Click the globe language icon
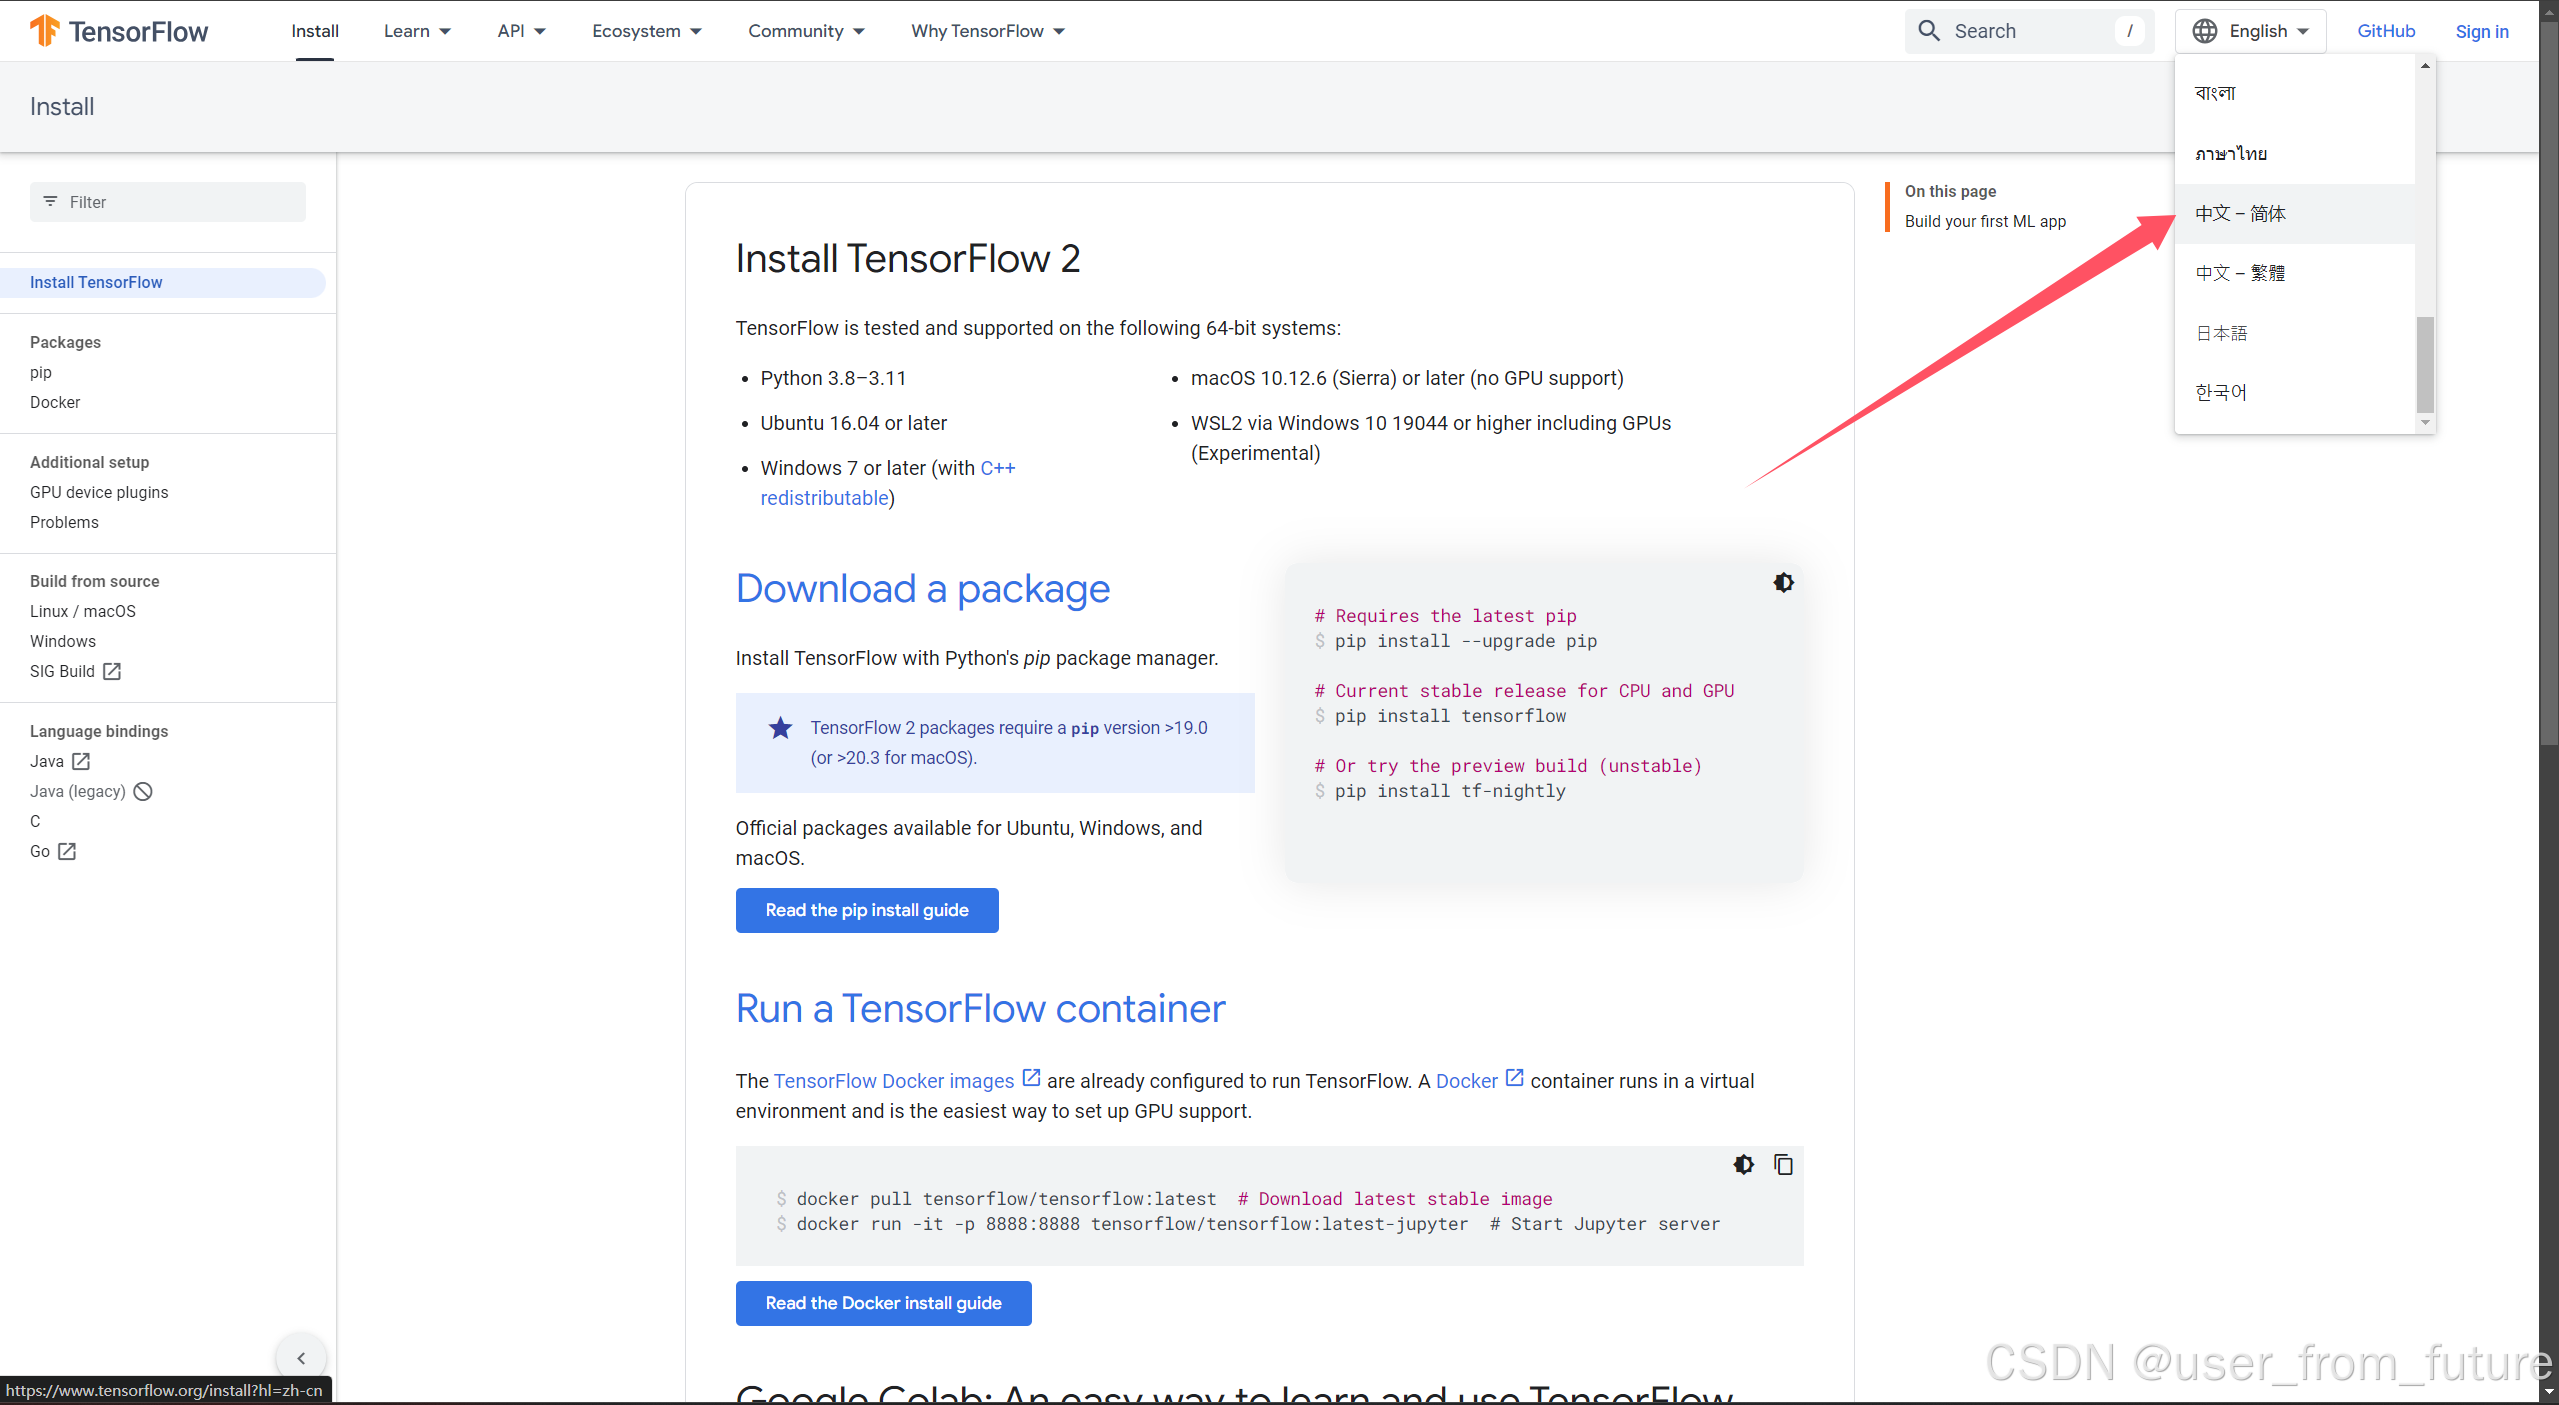Image resolution: width=2559 pixels, height=1405 pixels. tap(2205, 31)
